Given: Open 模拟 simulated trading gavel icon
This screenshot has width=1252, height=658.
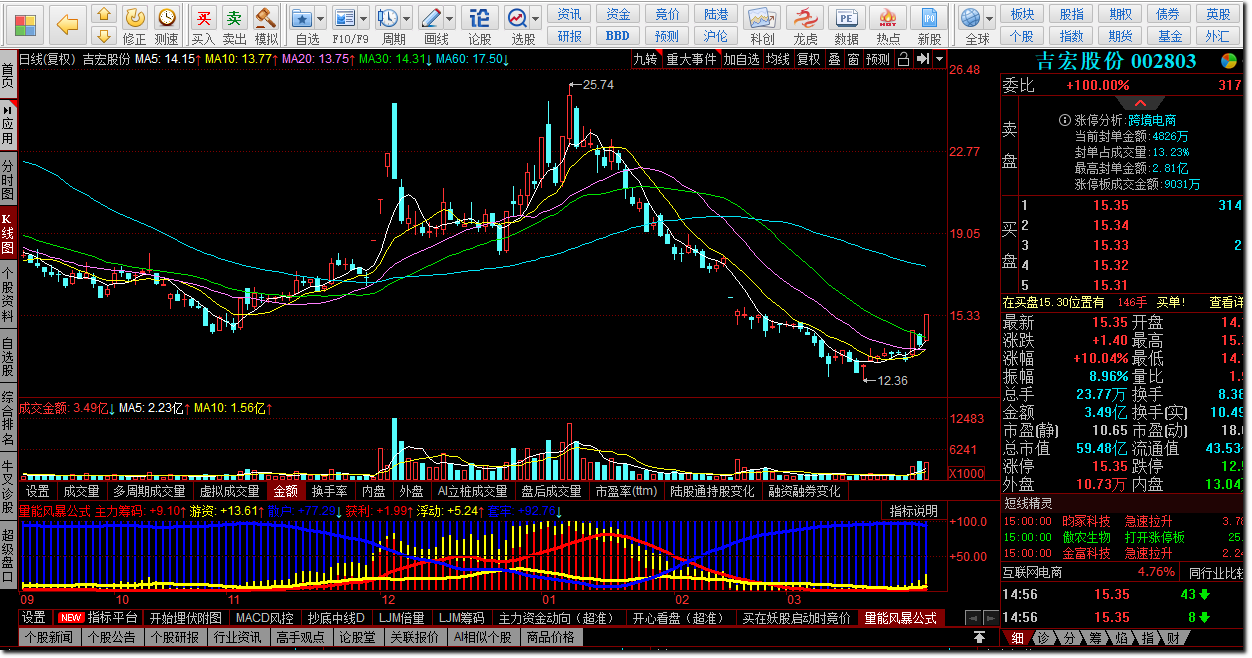Looking at the screenshot, I should click(x=265, y=17).
